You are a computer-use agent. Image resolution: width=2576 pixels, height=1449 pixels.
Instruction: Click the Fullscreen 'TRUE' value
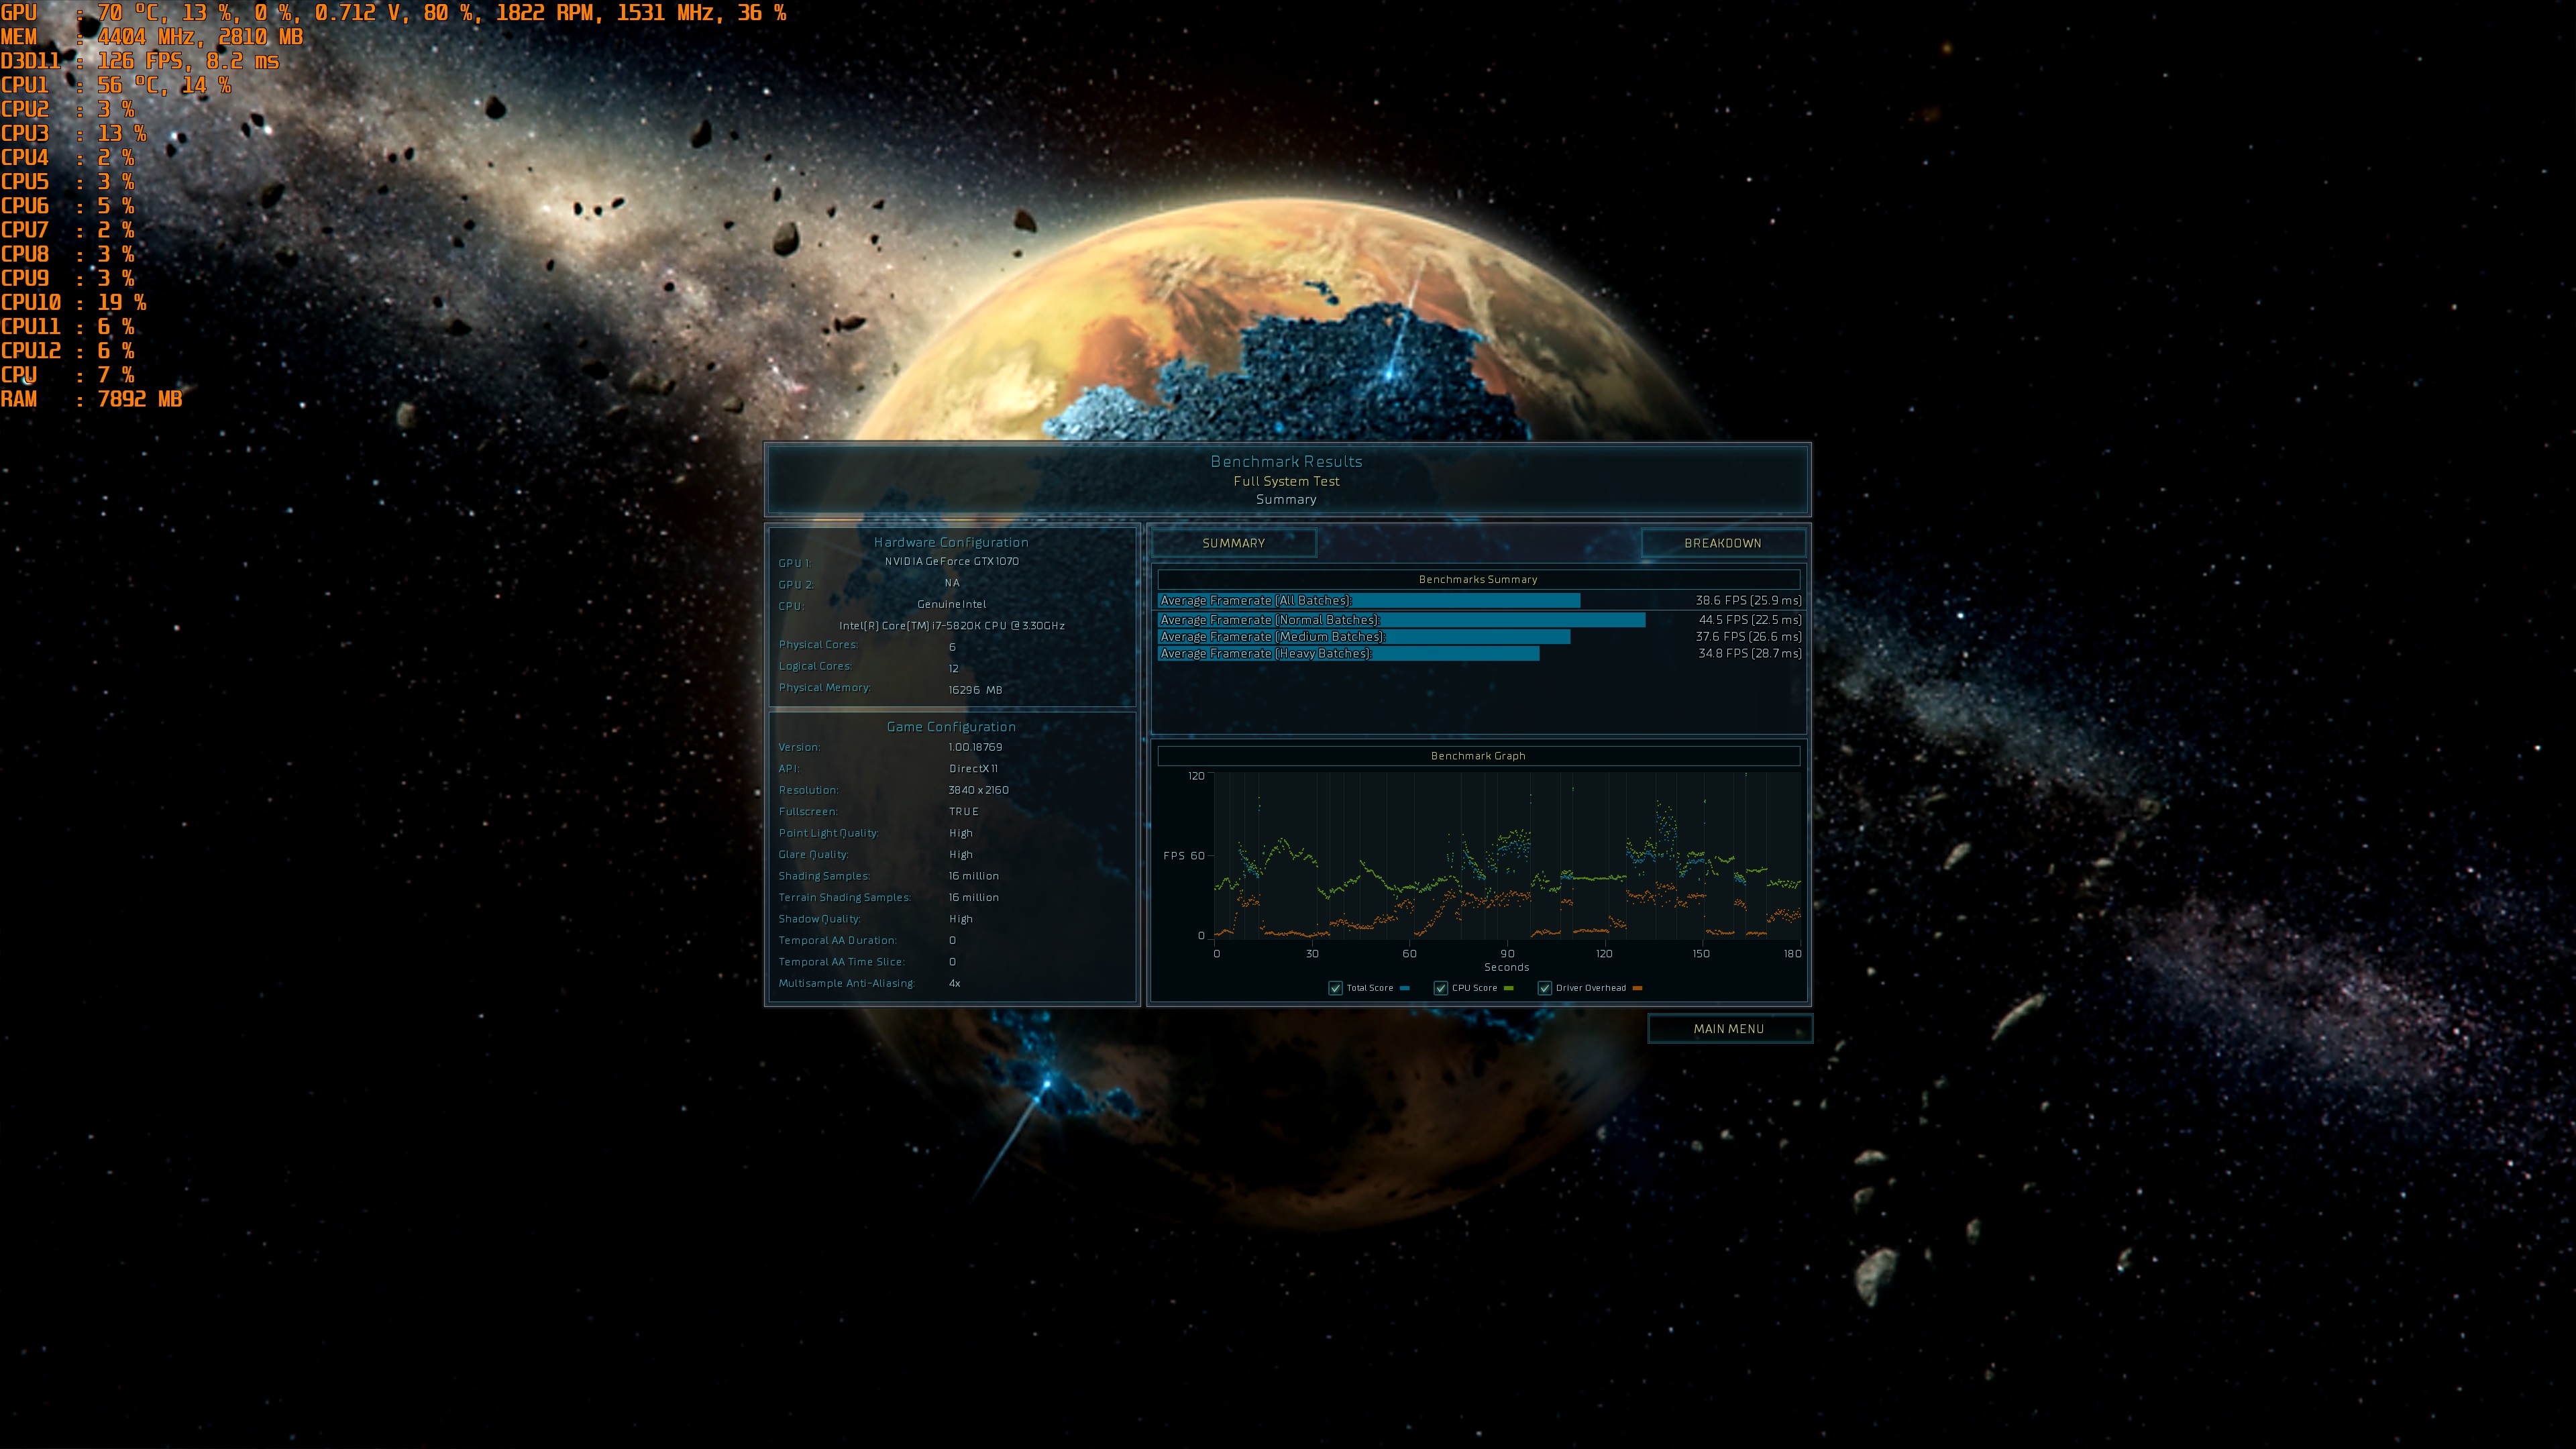pos(963,812)
